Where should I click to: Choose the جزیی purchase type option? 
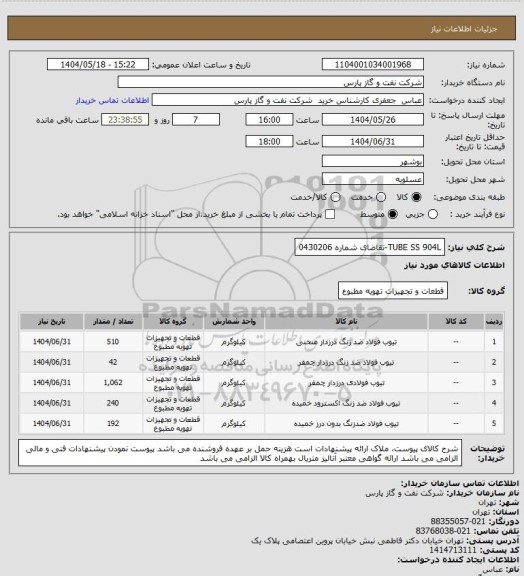click(x=433, y=214)
